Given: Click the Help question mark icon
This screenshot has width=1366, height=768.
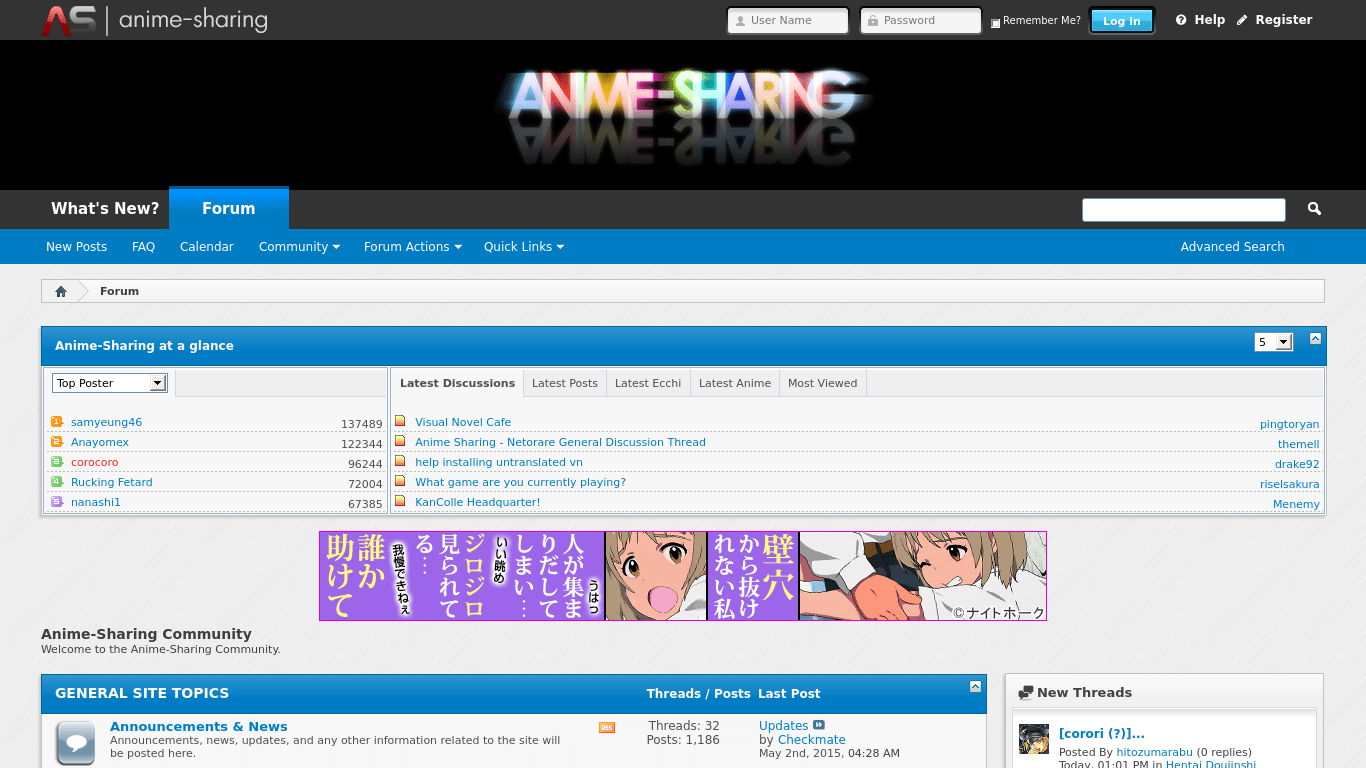Looking at the screenshot, I should 1181,20.
